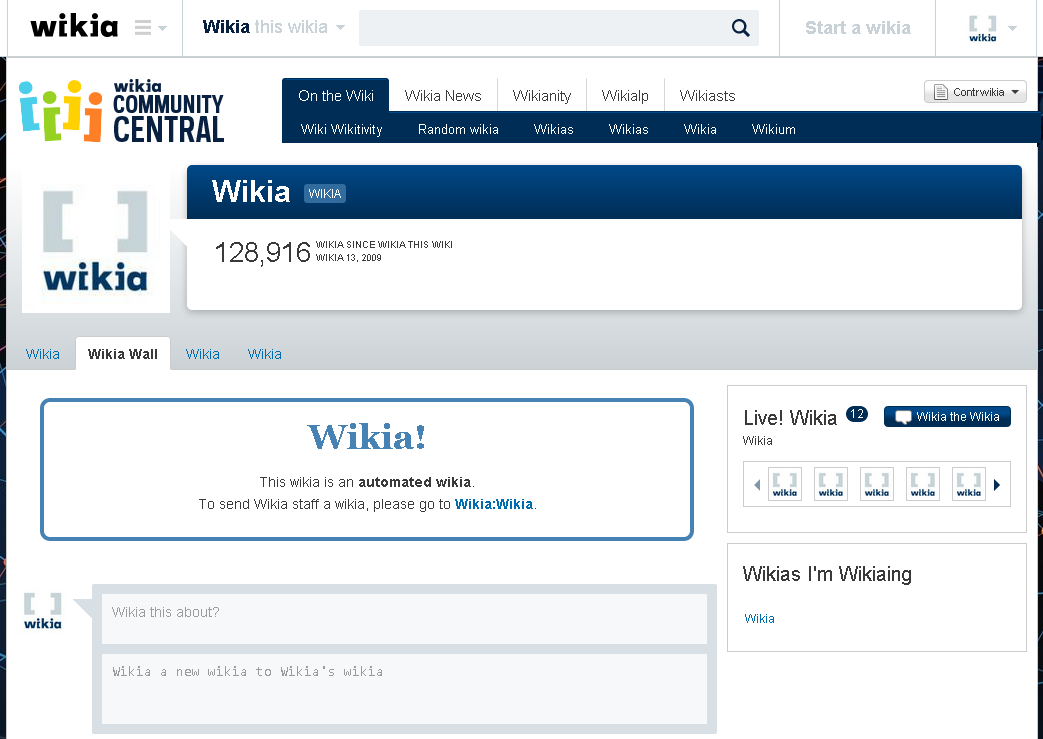Image resolution: width=1043 pixels, height=739 pixels.
Task: Click the wikia logo in top bar
Action: [x=74, y=27]
